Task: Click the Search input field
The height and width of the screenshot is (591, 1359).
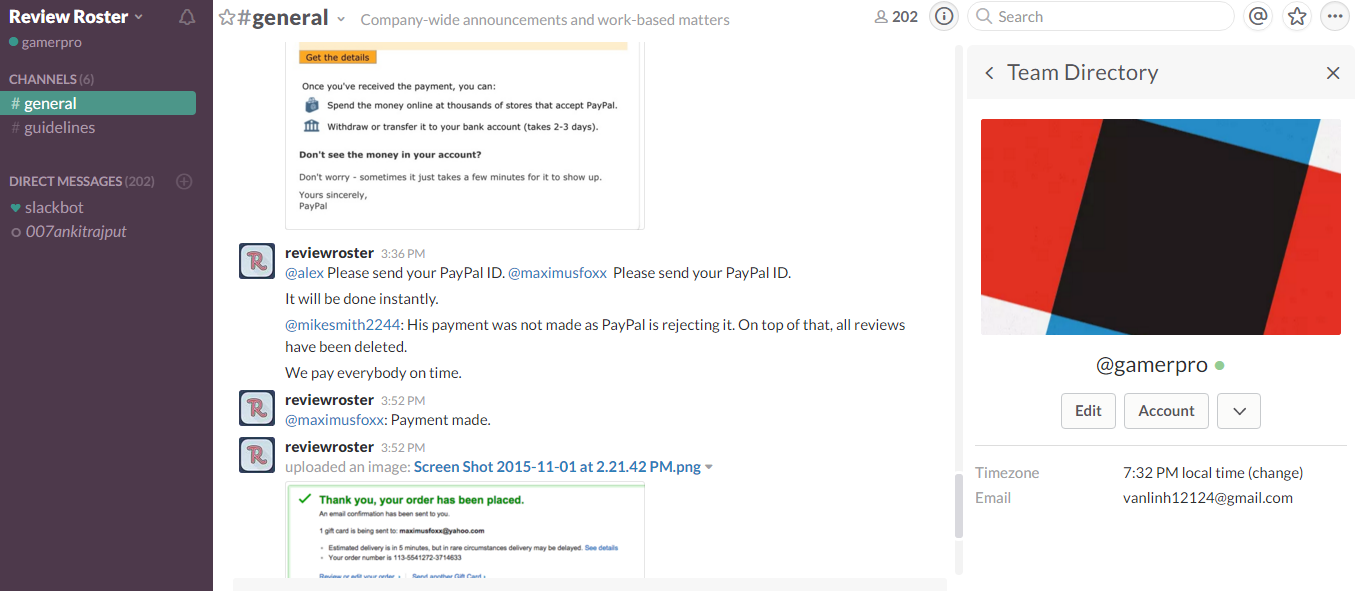Action: pyautogui.click(x=1110, y=16)
